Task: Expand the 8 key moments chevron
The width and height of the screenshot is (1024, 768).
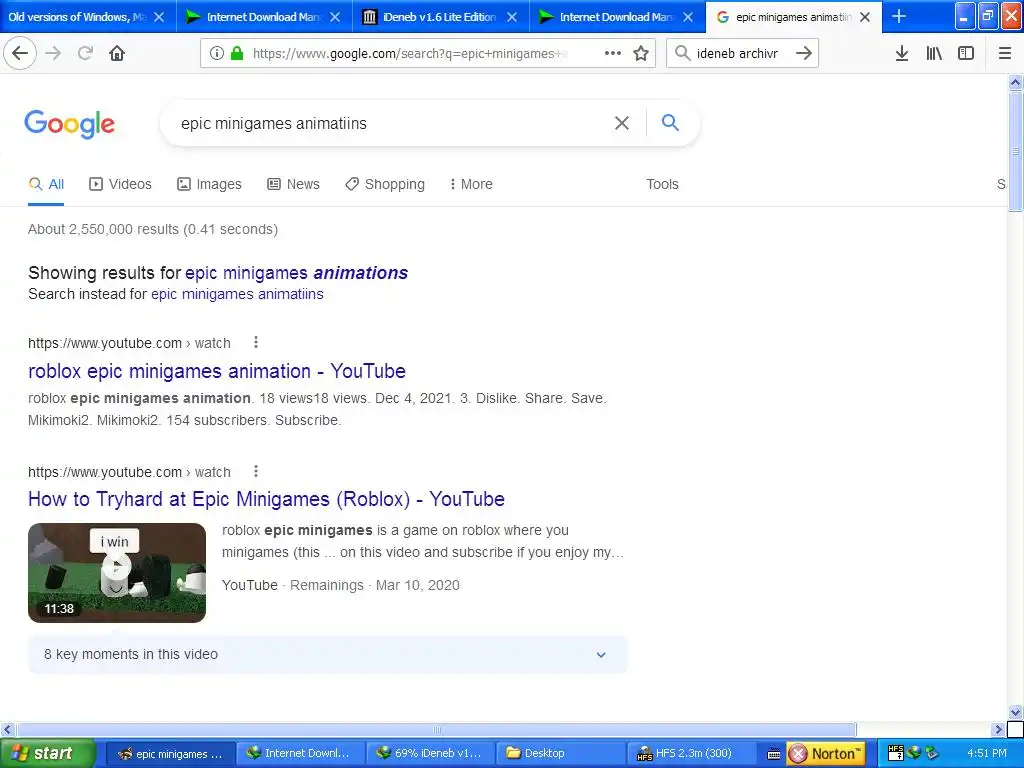Action: [x=601, y=654]
